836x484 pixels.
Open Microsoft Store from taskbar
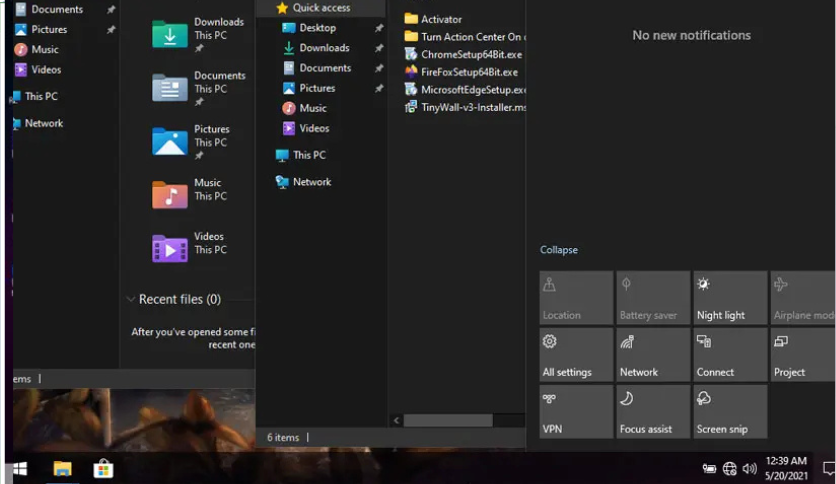click(x=103, y=469)
